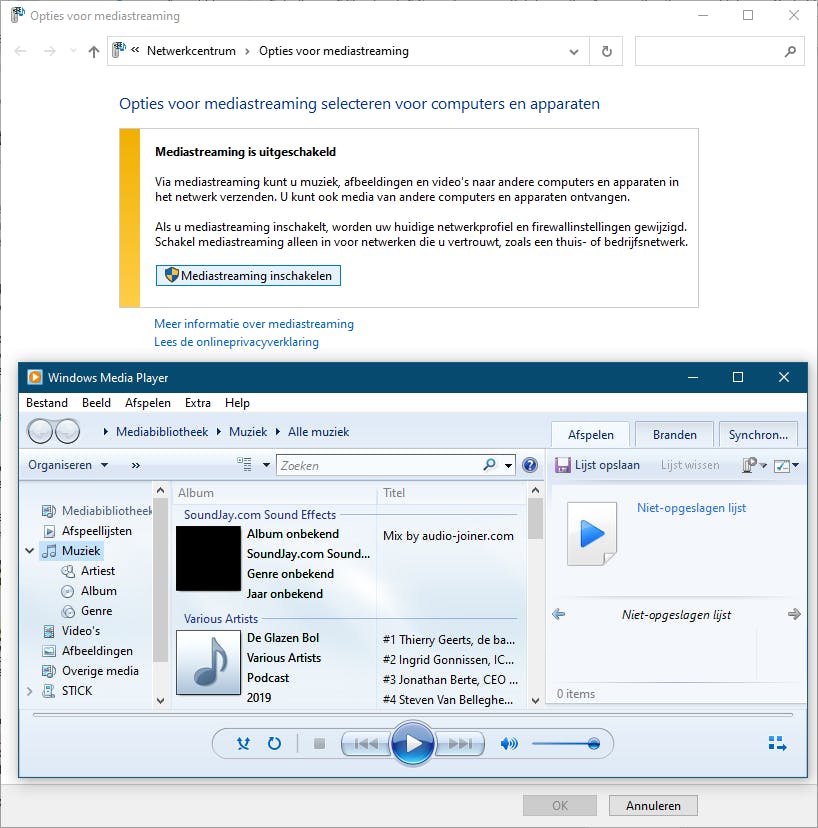818x828 pixels.
Task: Click the Stop playback button
Action: point(319,744)
